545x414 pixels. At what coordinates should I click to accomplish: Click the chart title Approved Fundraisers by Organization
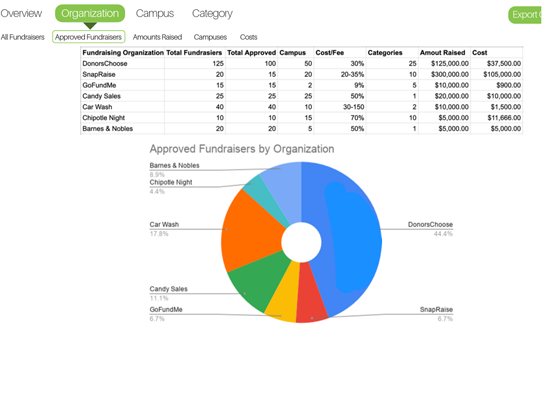tap(242, 149)
